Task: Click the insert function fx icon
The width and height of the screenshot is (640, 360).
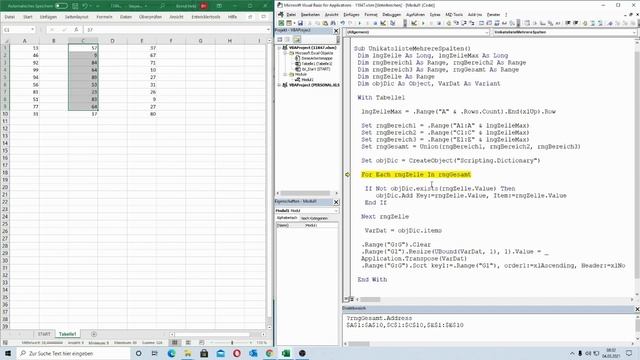Action: pyautogui.click(x=76, y=30)
